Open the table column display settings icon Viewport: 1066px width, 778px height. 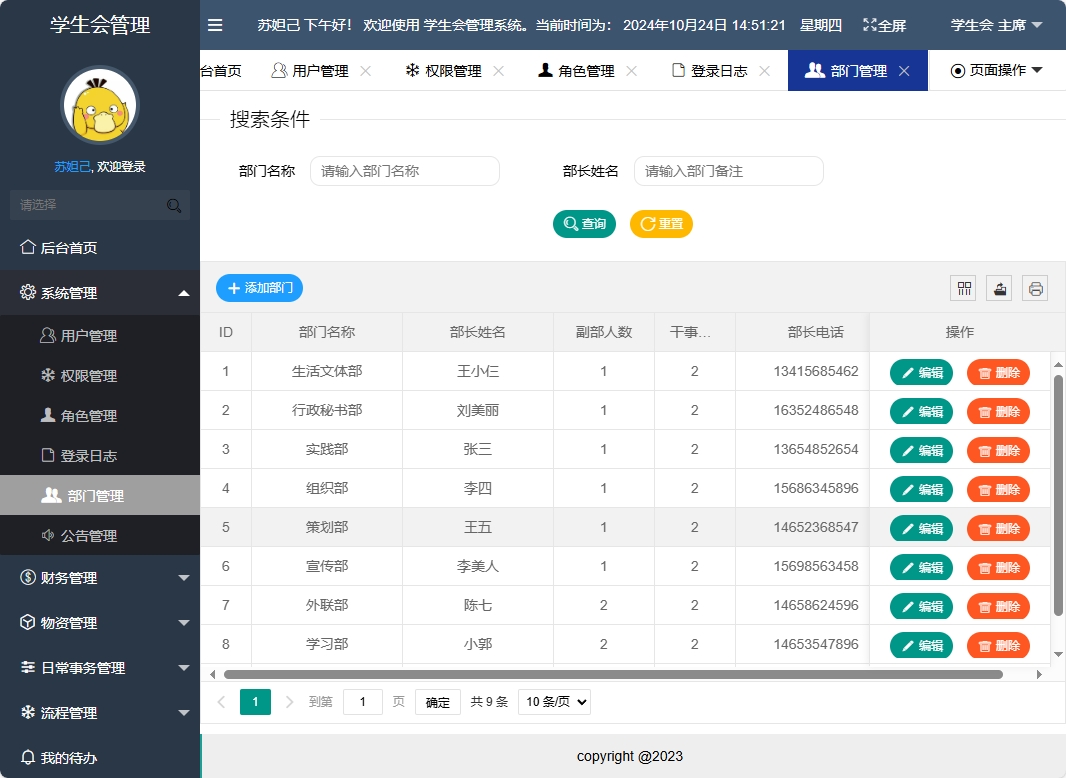(963, 288)
